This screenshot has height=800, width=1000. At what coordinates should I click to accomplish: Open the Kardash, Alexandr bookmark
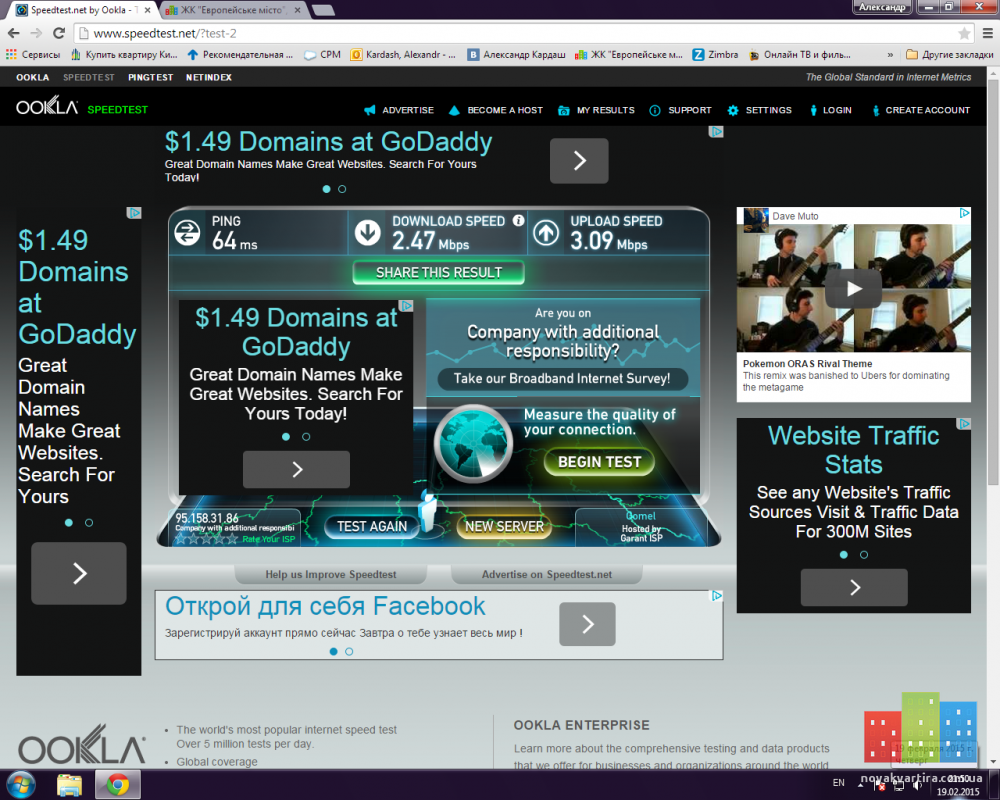click(x=404, y=55)
